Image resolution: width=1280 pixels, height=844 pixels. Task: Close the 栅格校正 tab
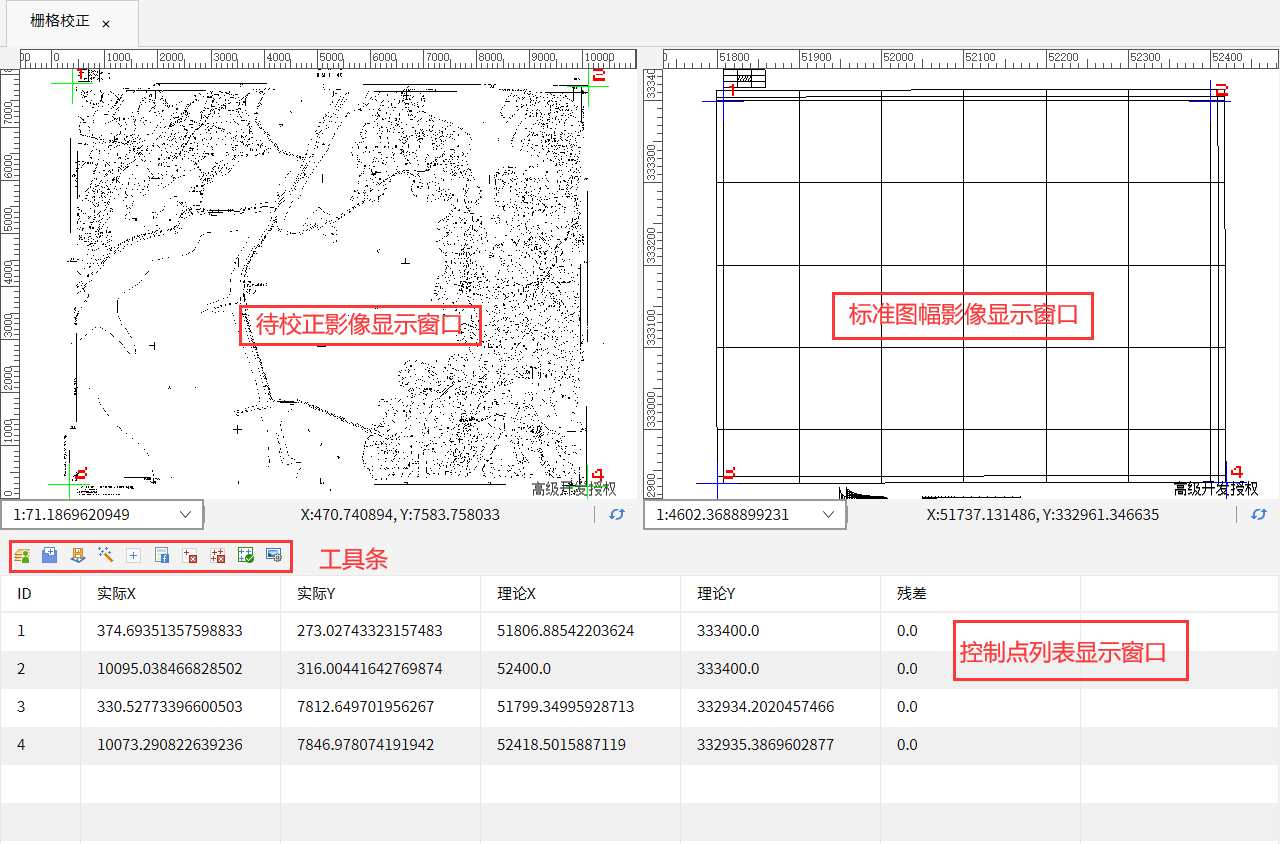click(x=106, y=23)
